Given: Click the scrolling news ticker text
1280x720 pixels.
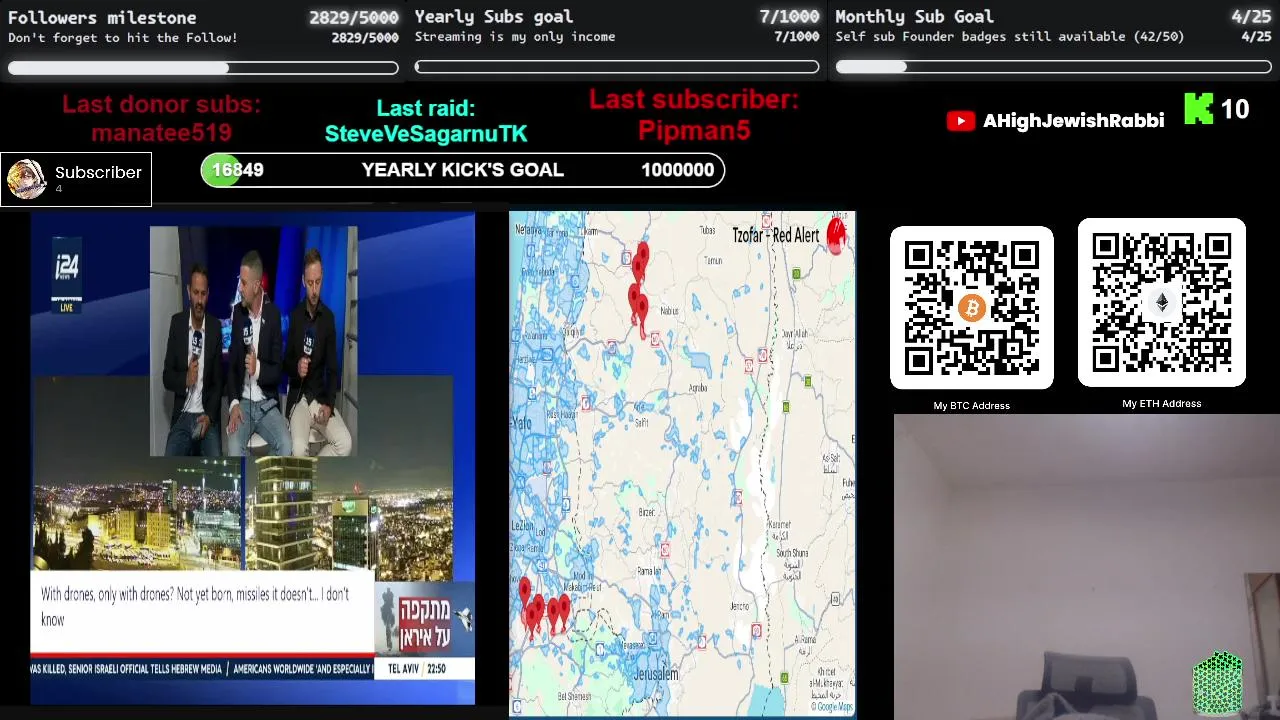Looking at the screenshot, I should tap(201, 668).
